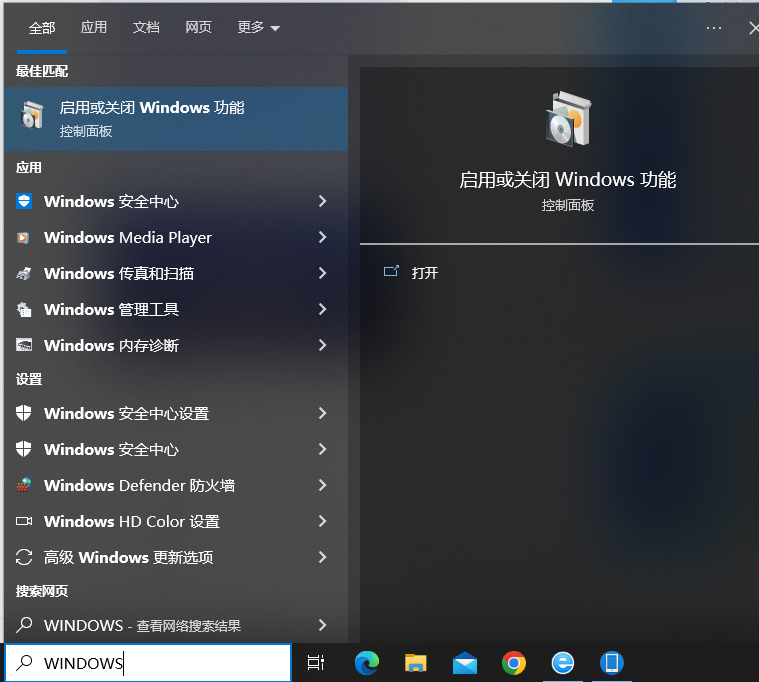Open Task View on the taskbar

[316, 662]
